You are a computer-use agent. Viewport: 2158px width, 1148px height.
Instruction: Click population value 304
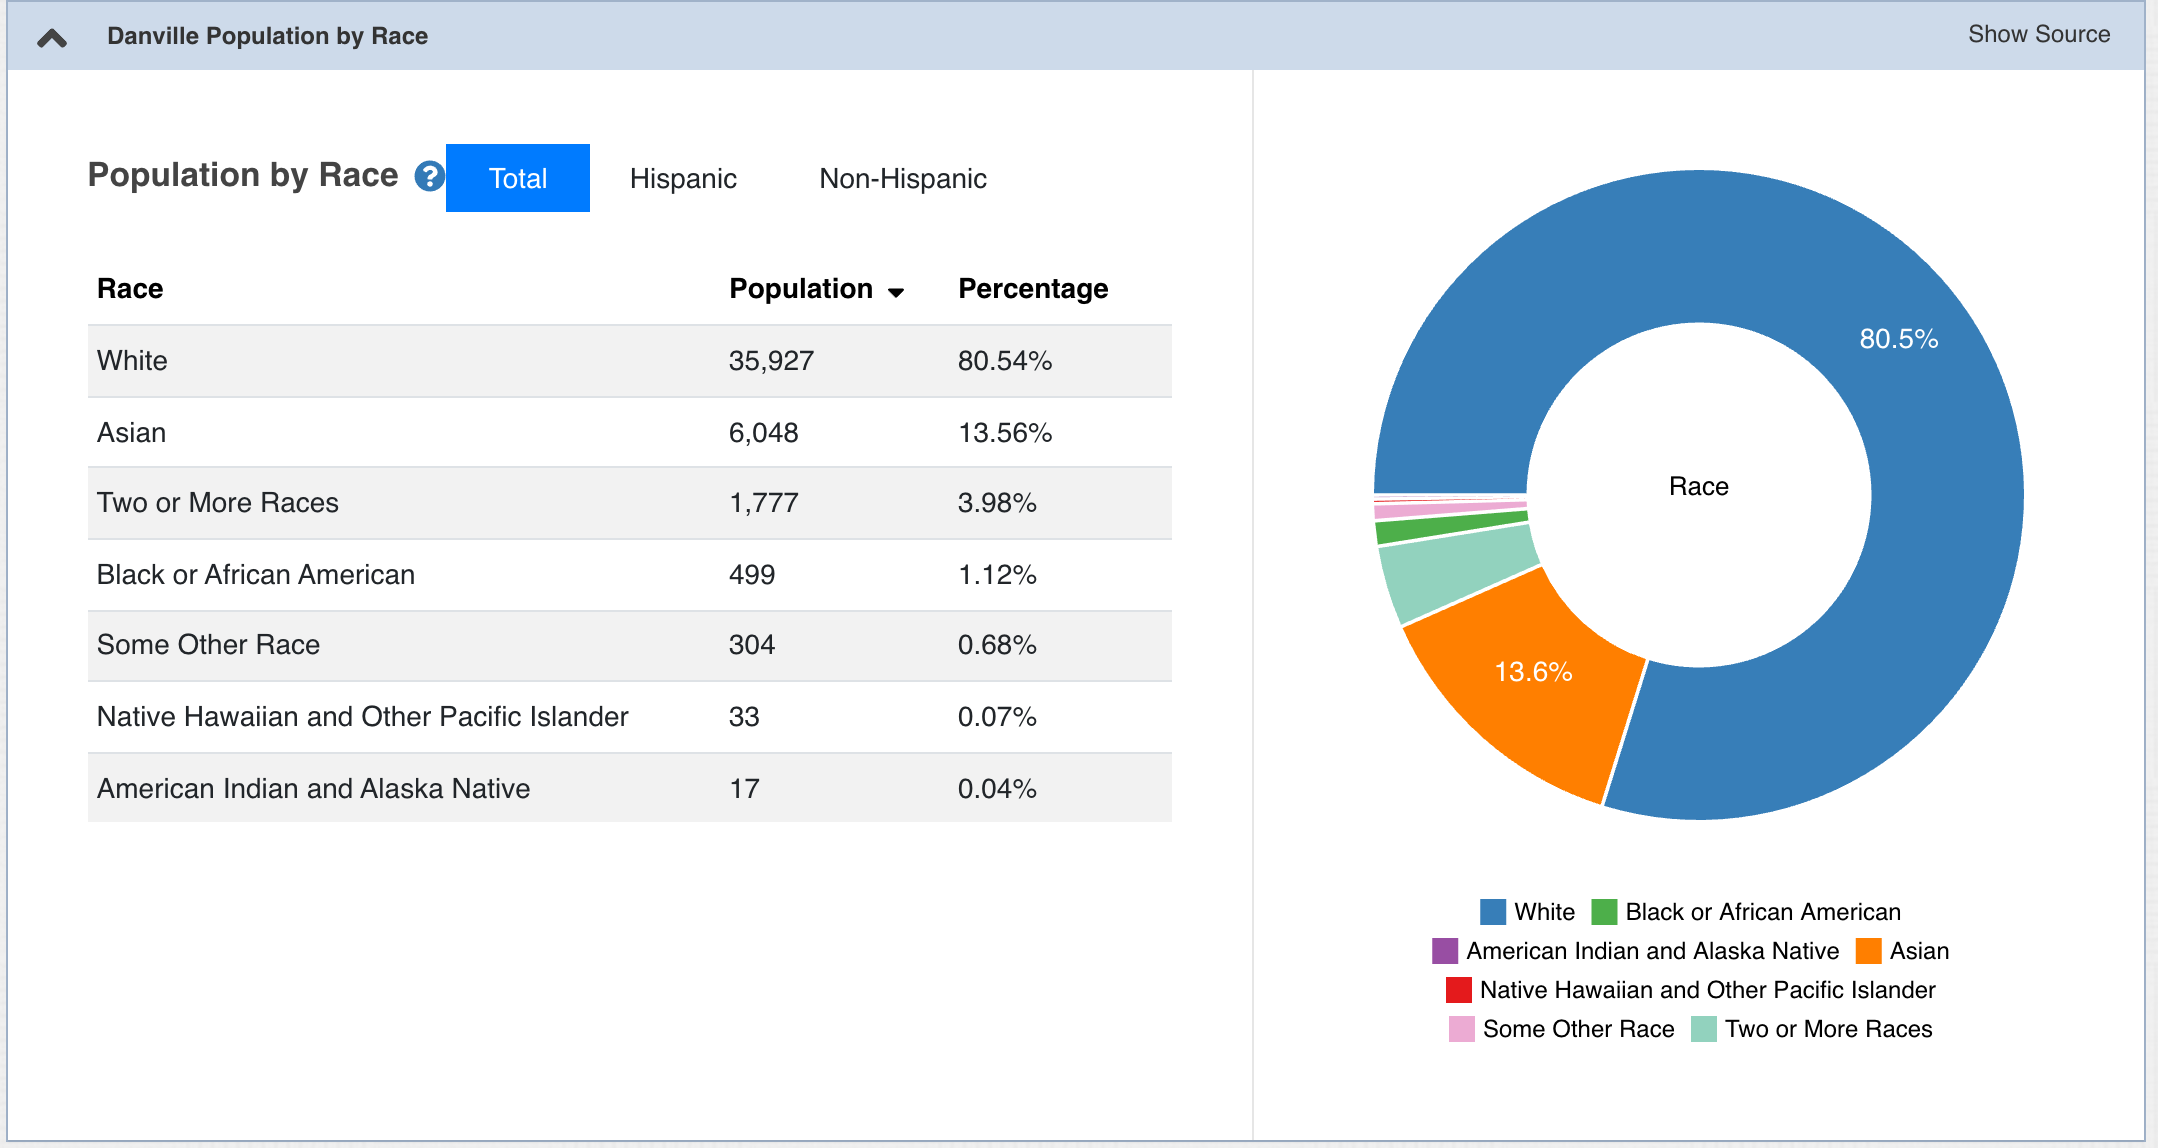[752, 645]
